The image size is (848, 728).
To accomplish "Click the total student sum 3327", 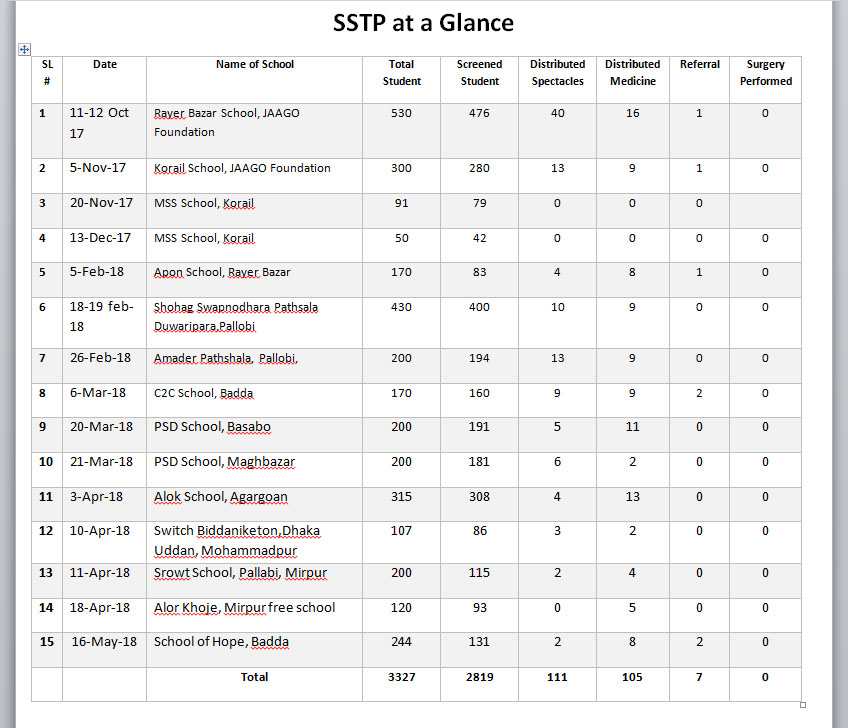I will pyautogui.click(x=401, y=677).
